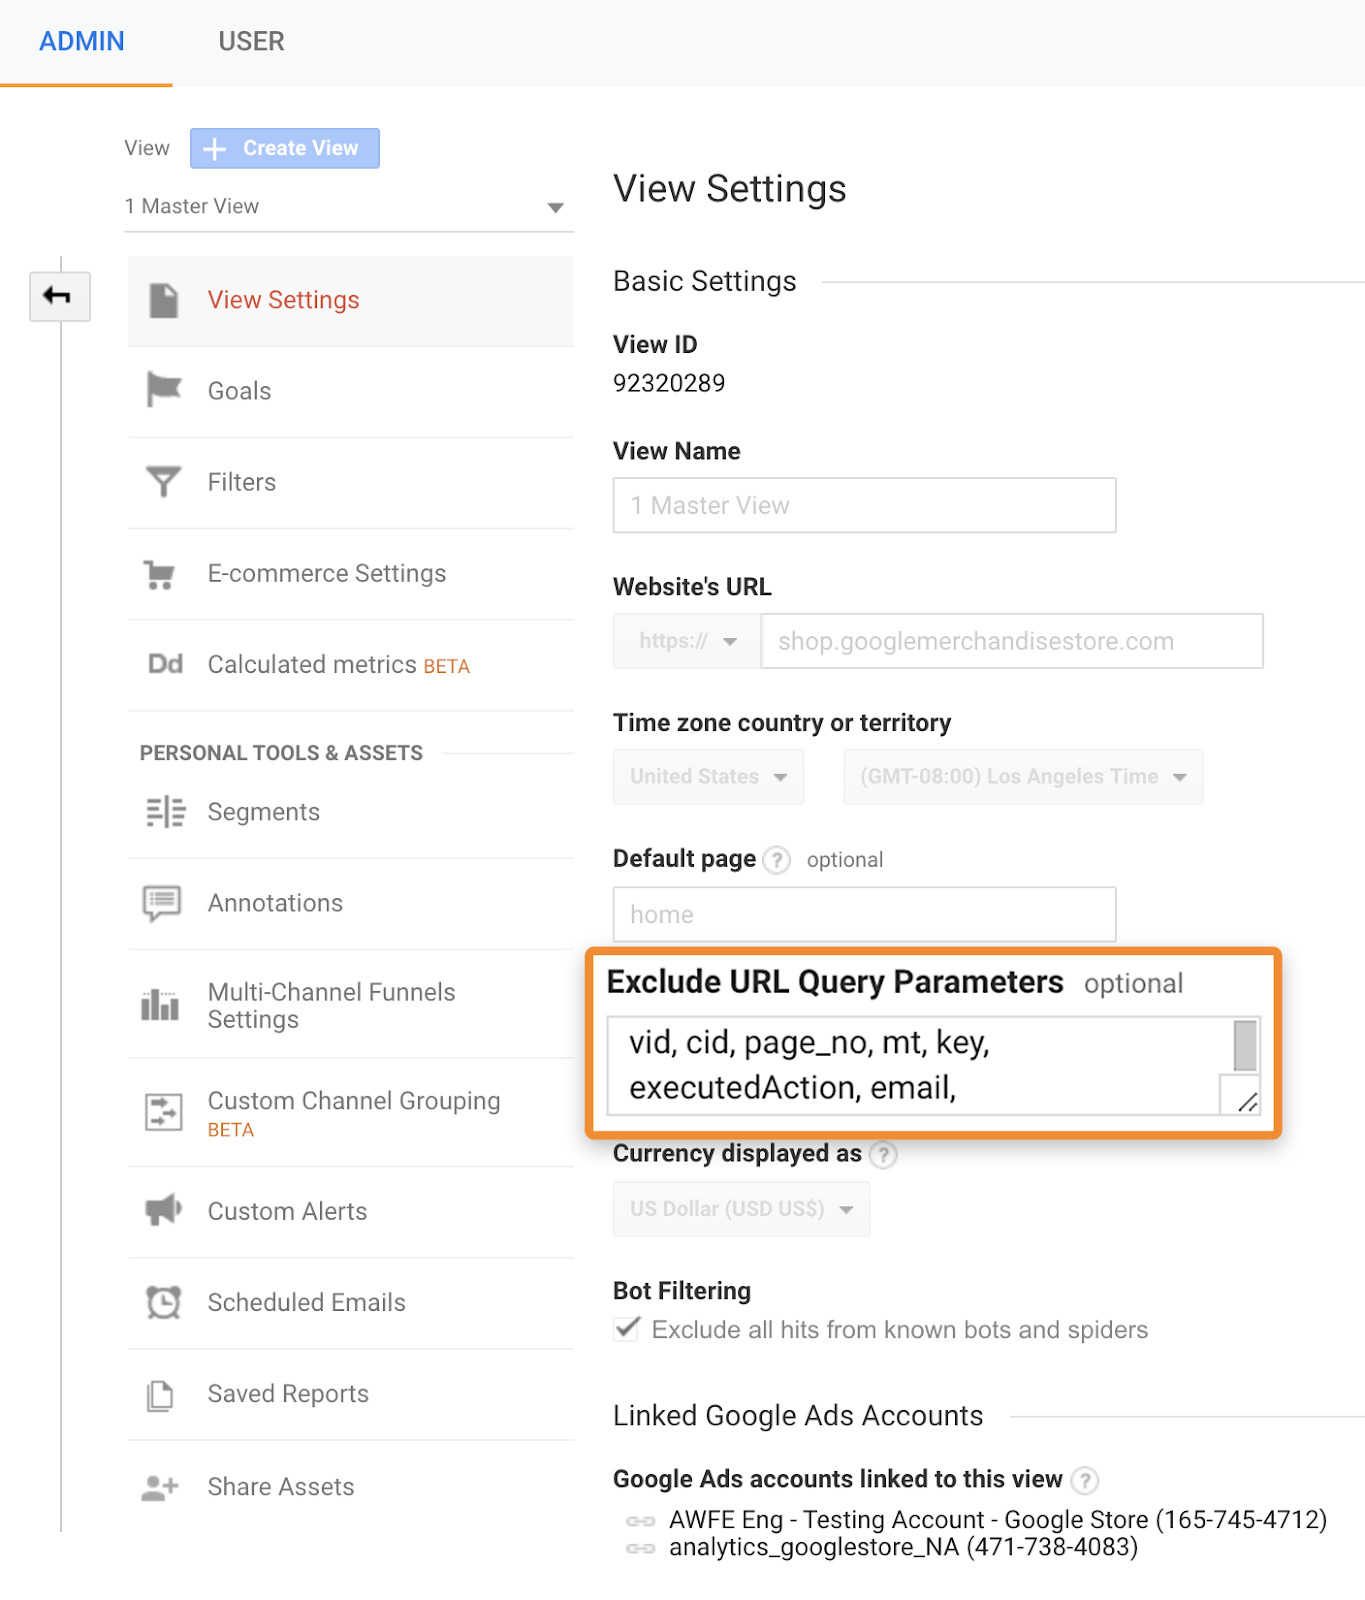This screenshot has width=1365, height=1600.
Task: Click the Default page input field
Action: point(864,915)
